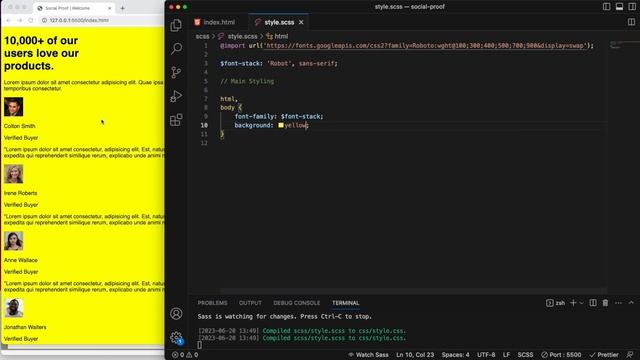
Task: Click the browser forward button
Action: (20, 20)
